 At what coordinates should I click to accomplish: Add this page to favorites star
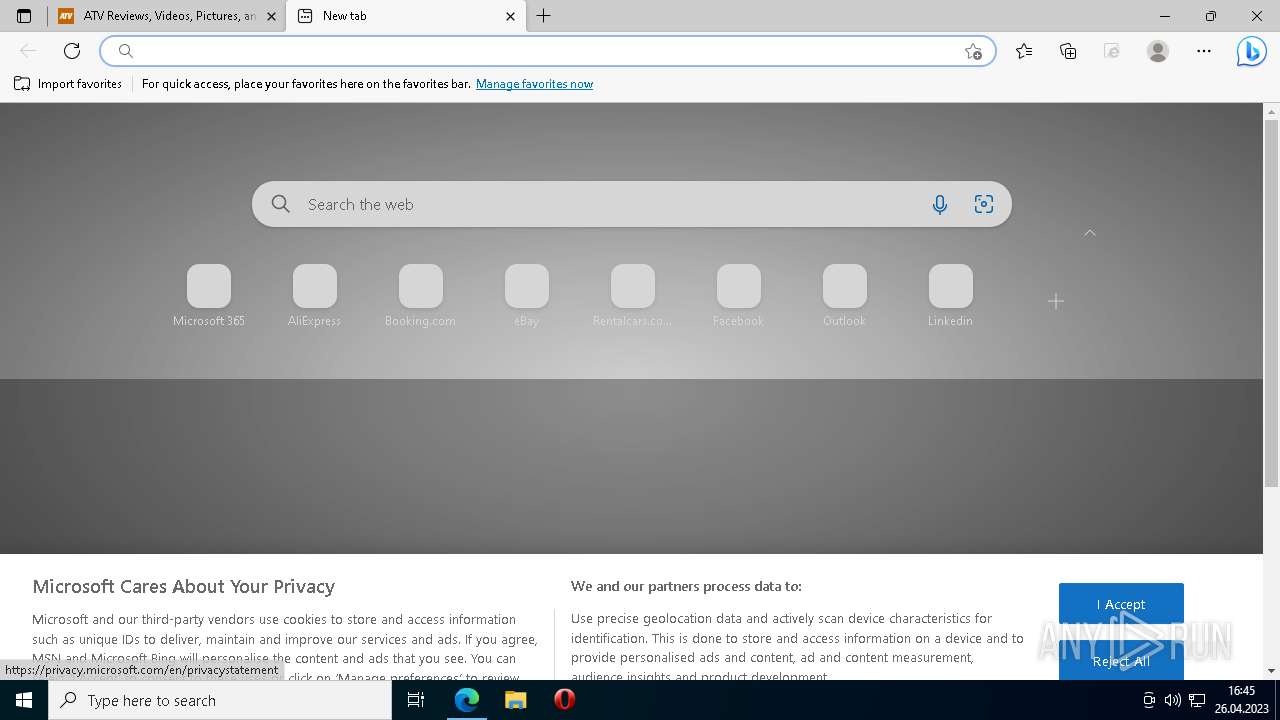[x=973, y=51]
